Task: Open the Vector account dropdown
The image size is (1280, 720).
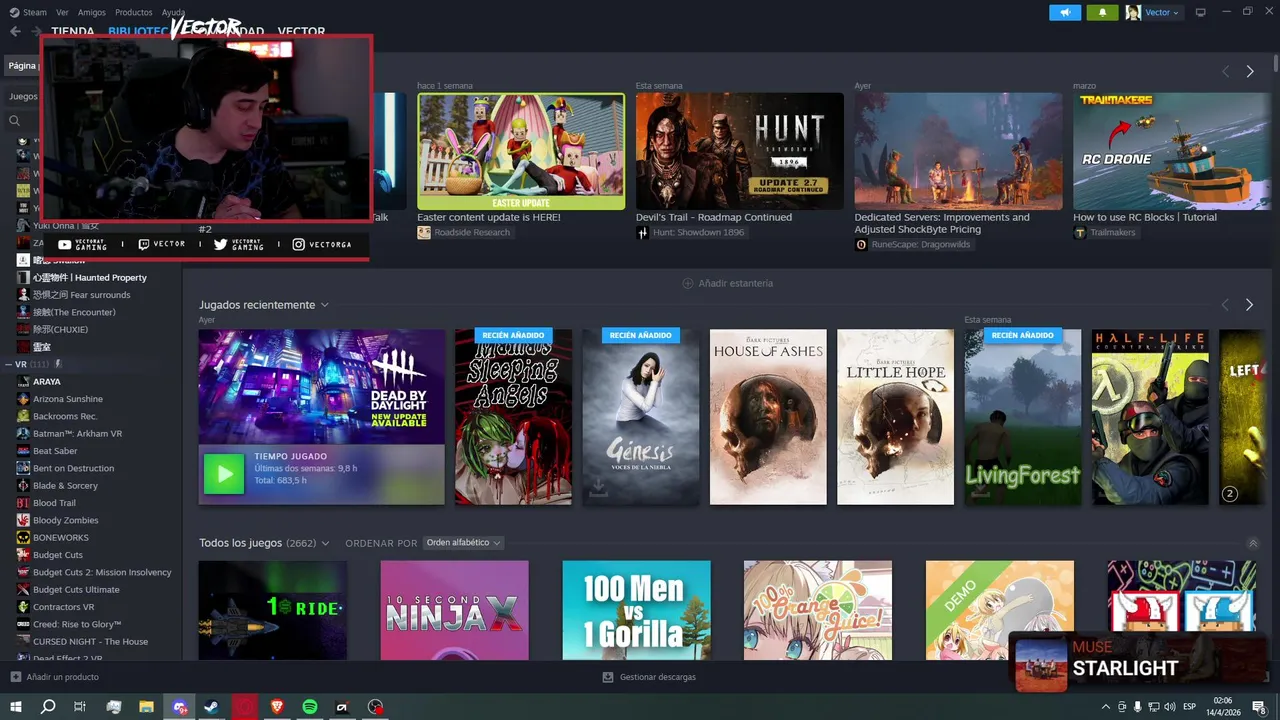Action: [x=1154, y=12]
